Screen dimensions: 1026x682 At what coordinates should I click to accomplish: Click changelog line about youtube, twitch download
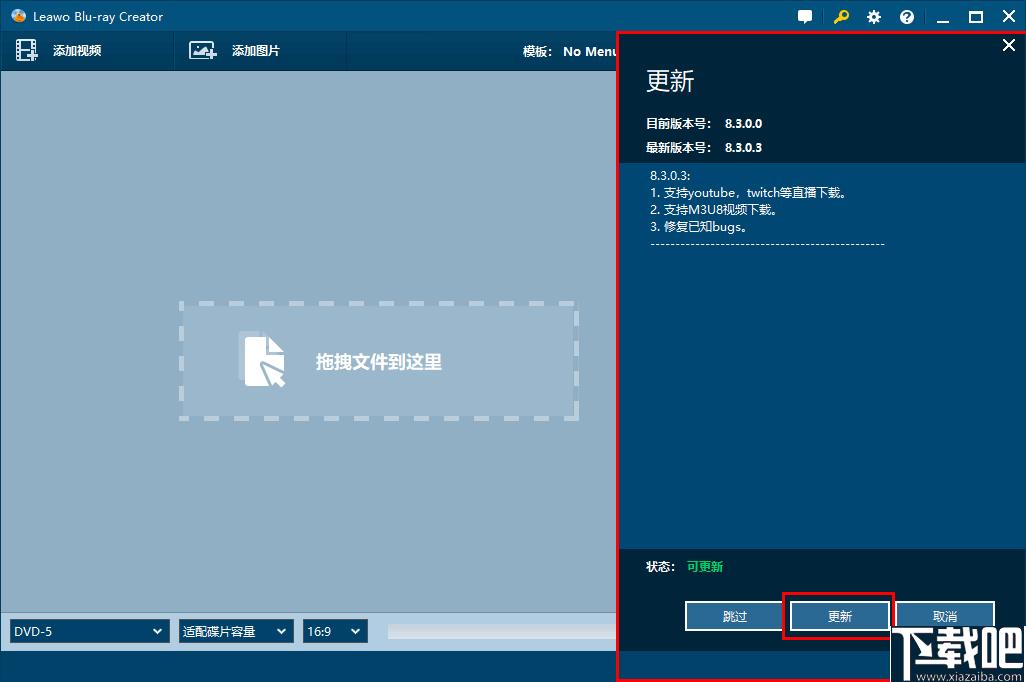(x=748, y=192)
